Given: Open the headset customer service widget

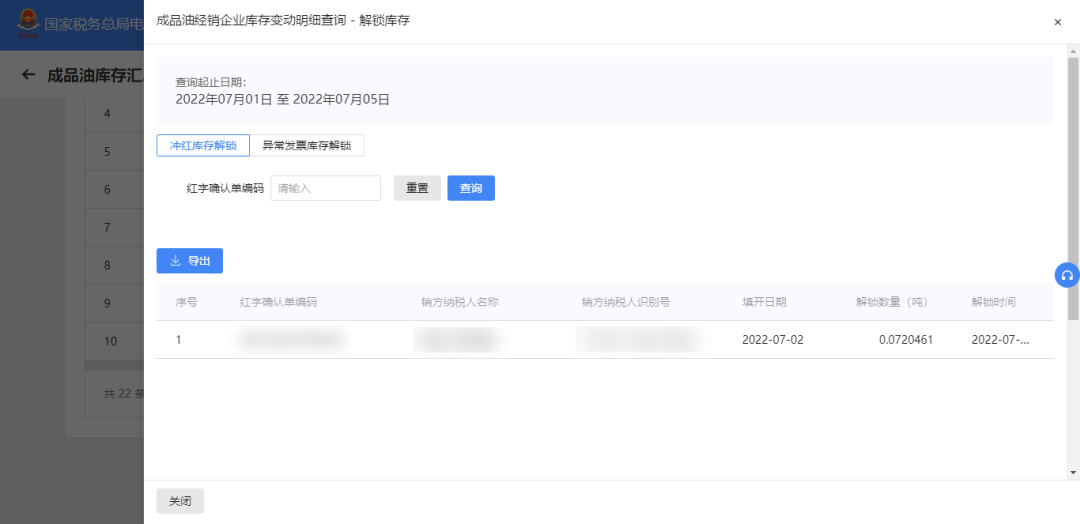Looking at the screenshot, I should click(1067, 275).
